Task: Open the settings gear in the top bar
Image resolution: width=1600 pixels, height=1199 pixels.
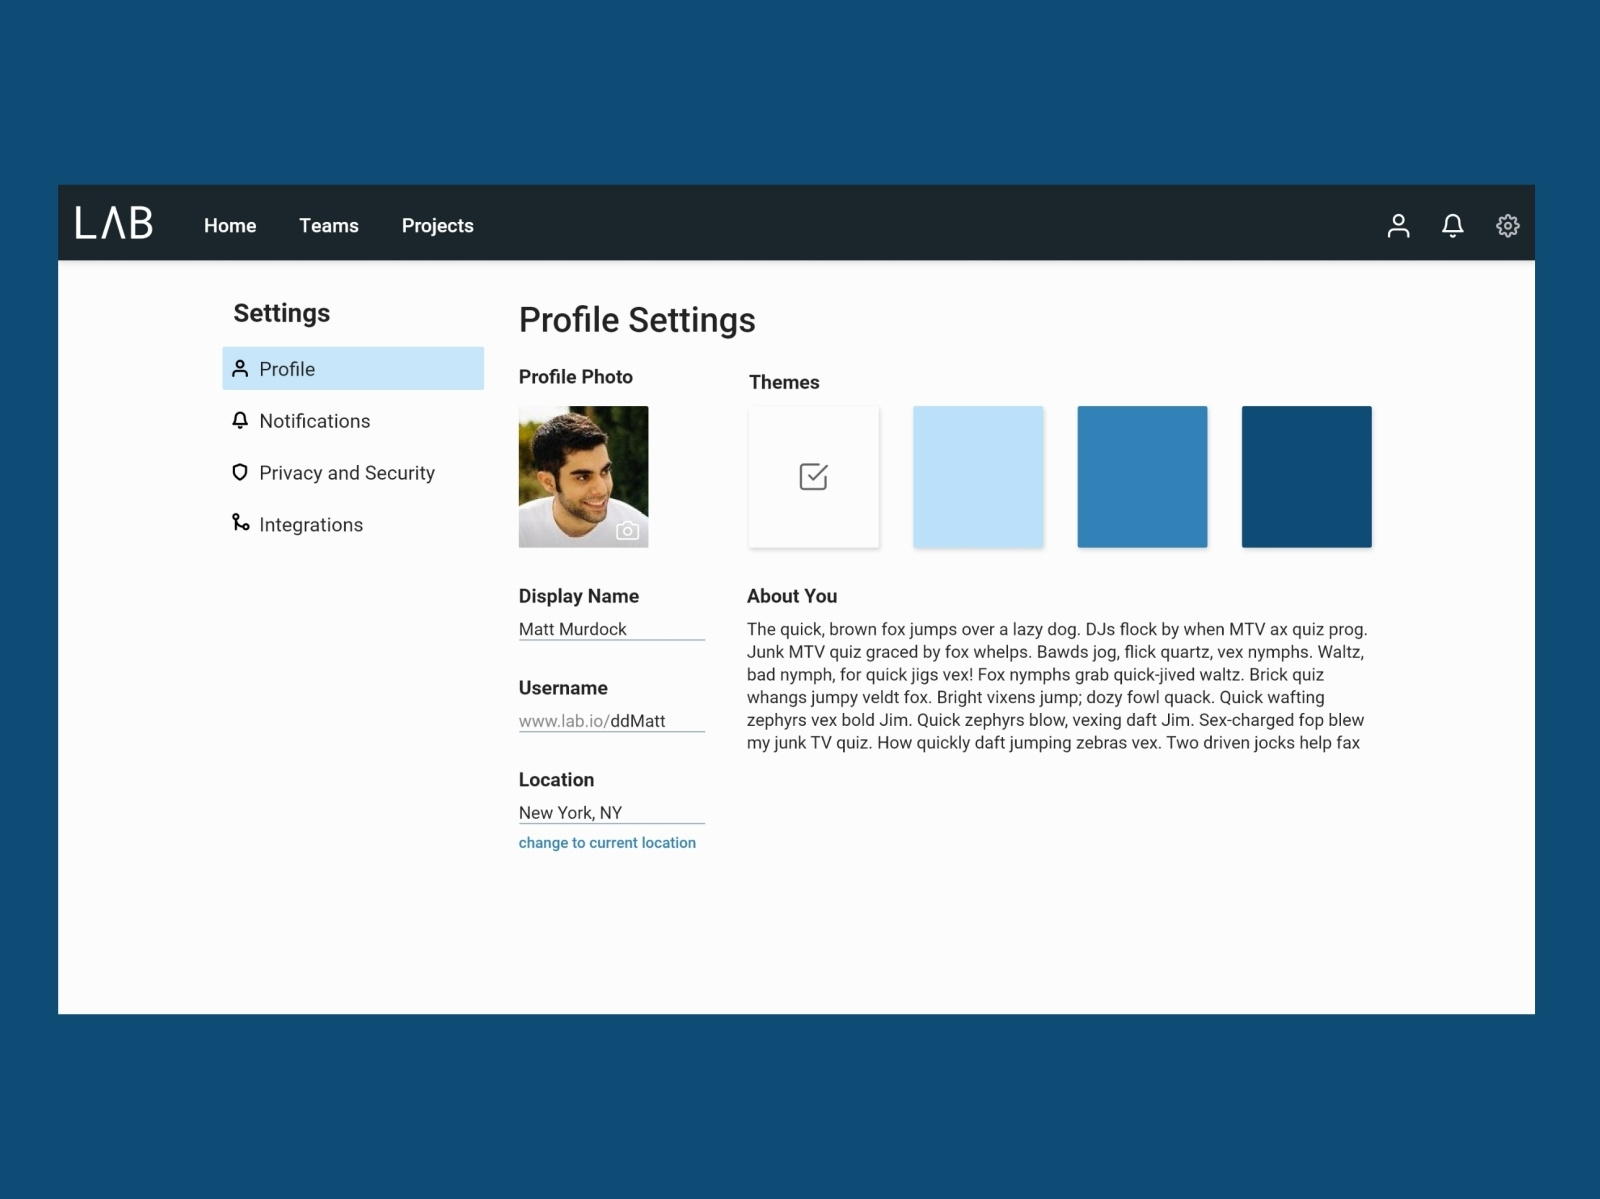Action: (1507, 226)
